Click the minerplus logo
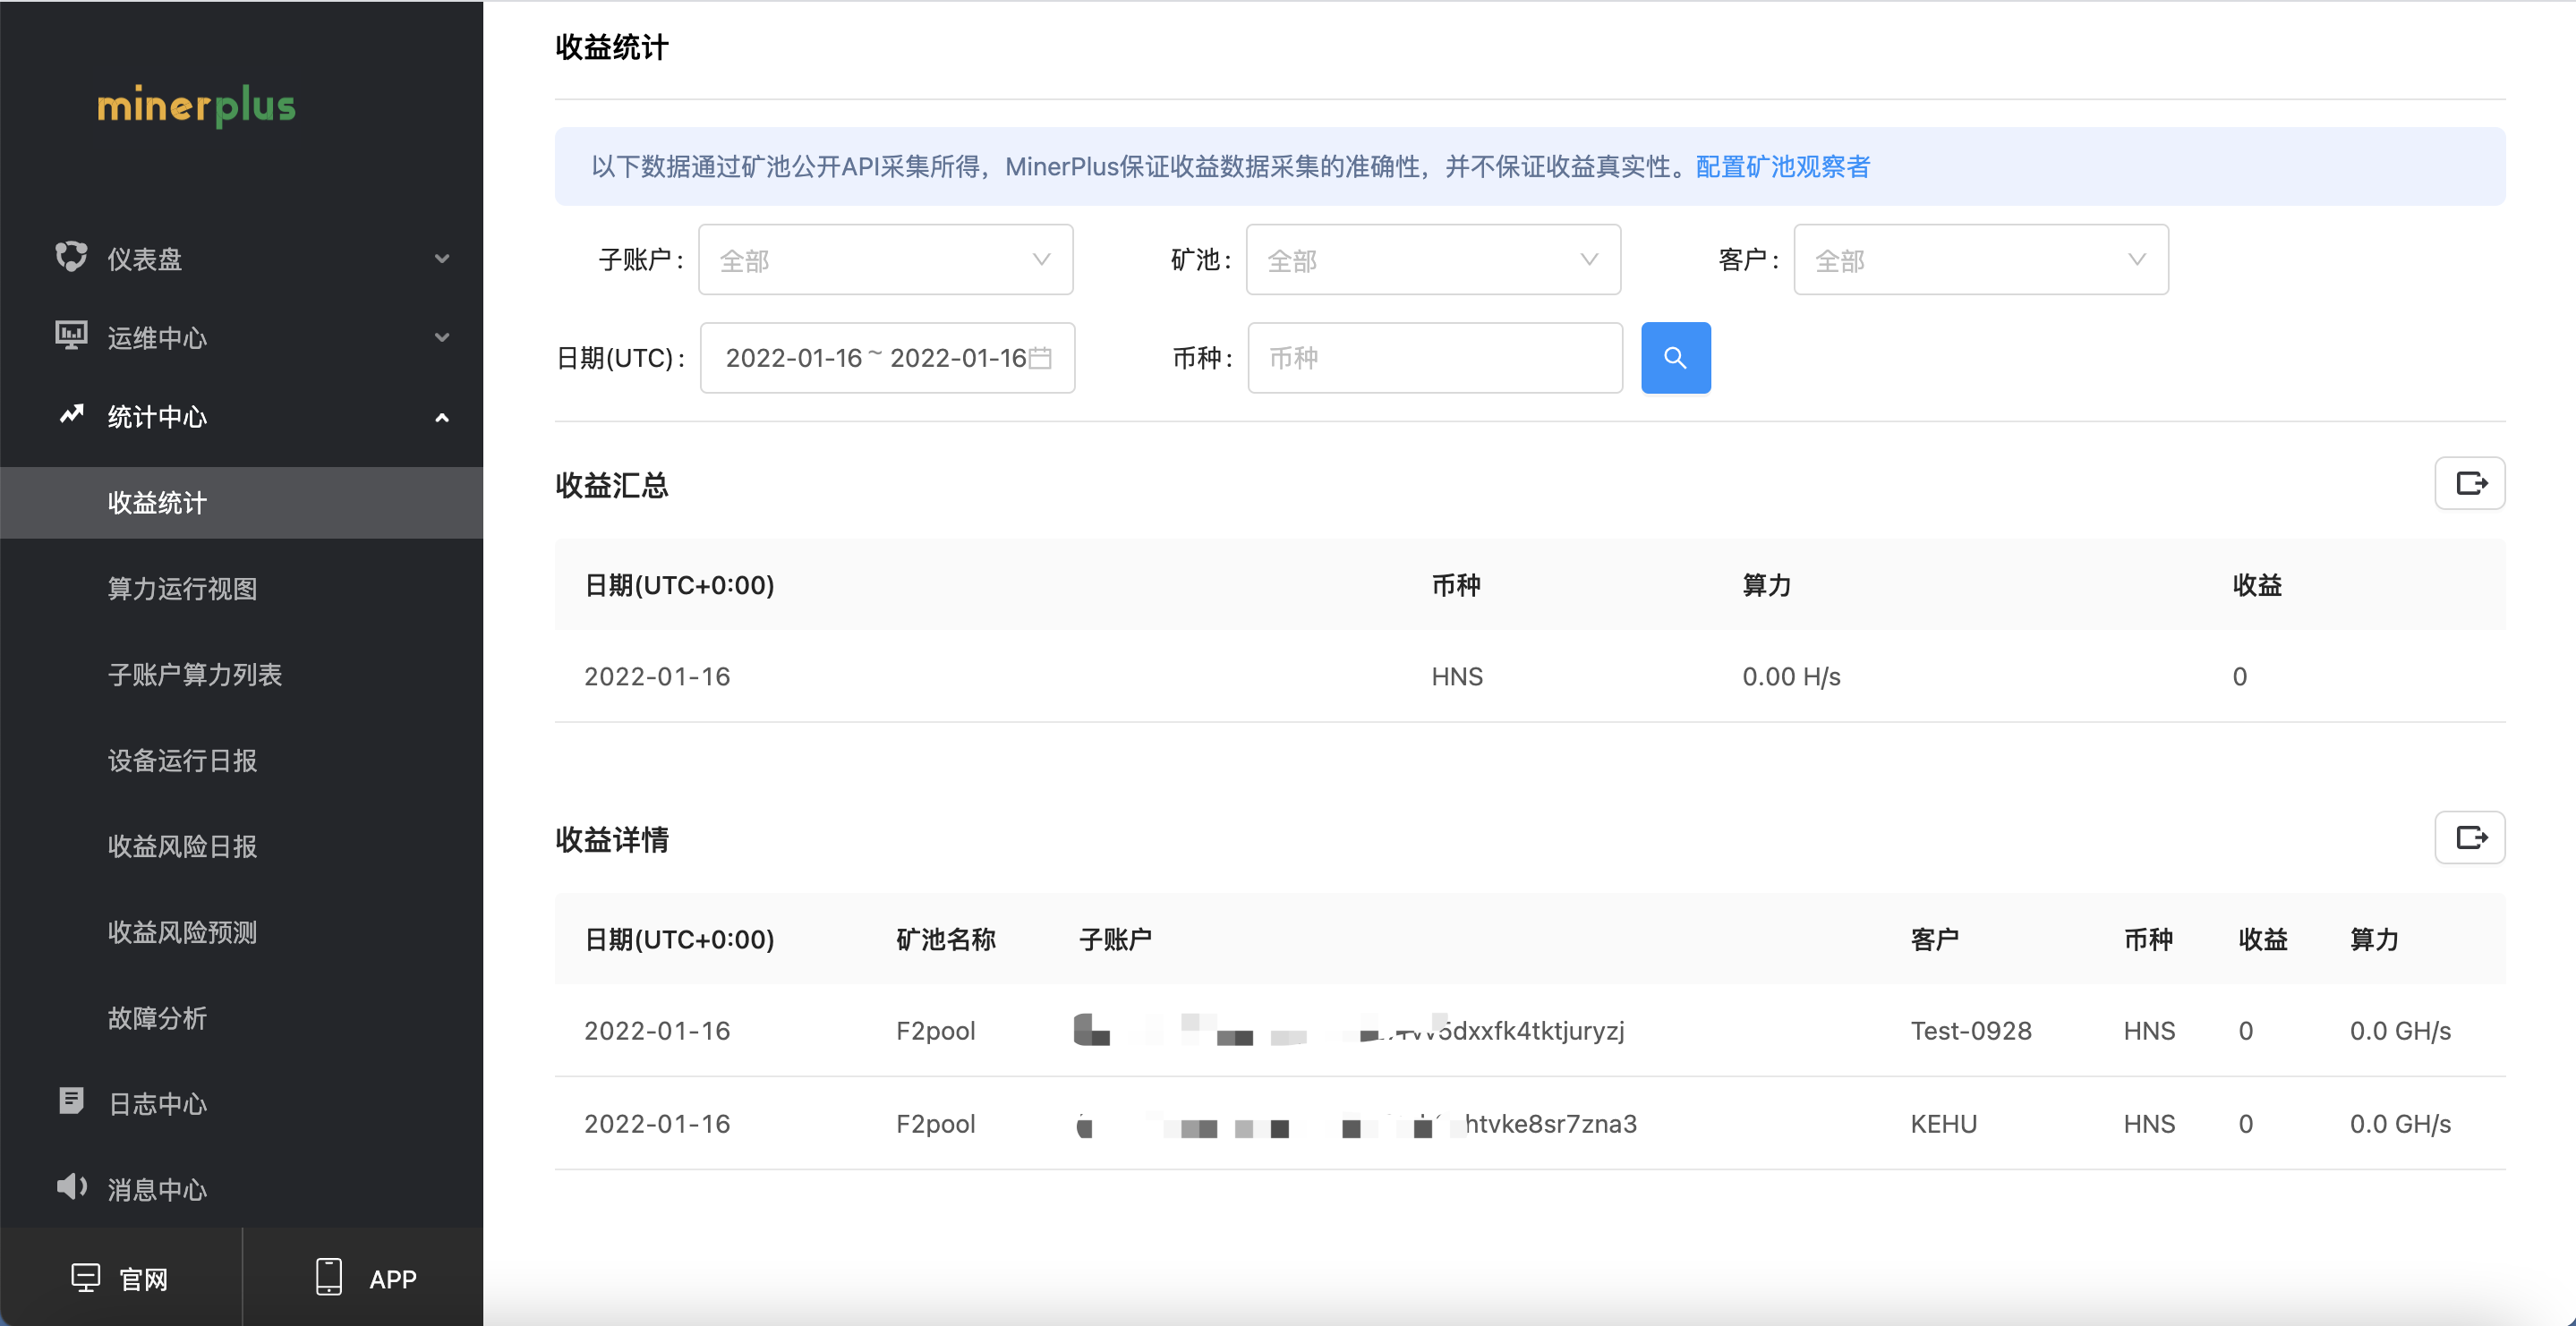 click(x=196, y=105)
